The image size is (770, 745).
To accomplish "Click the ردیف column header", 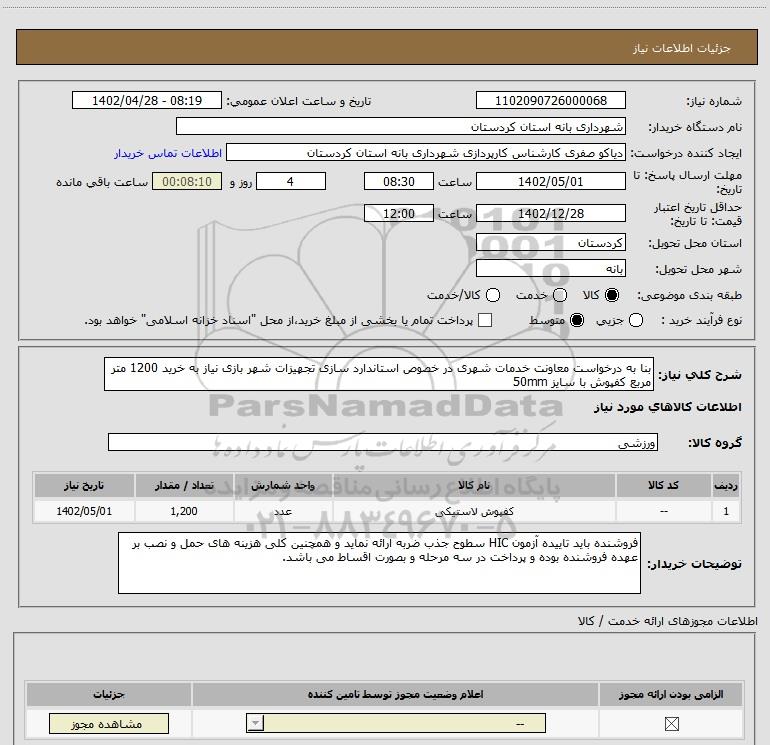I will point(726,485).
